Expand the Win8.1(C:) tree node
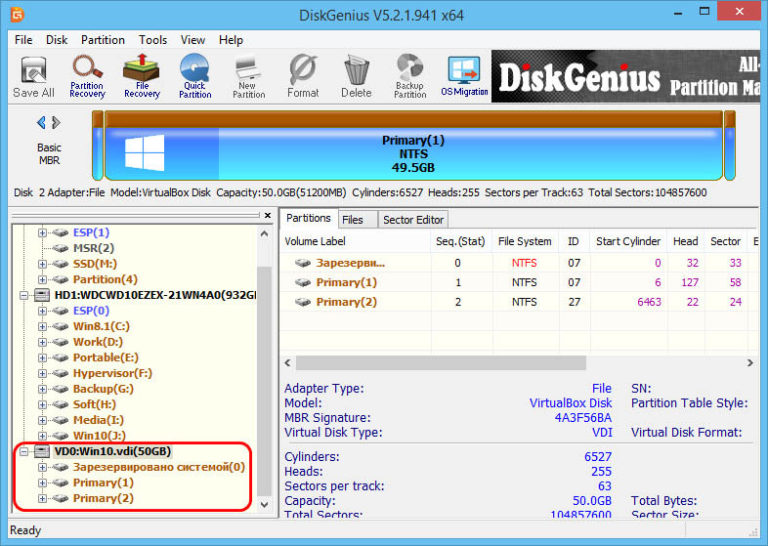This screenshot has width=768, height=546. 43,326
